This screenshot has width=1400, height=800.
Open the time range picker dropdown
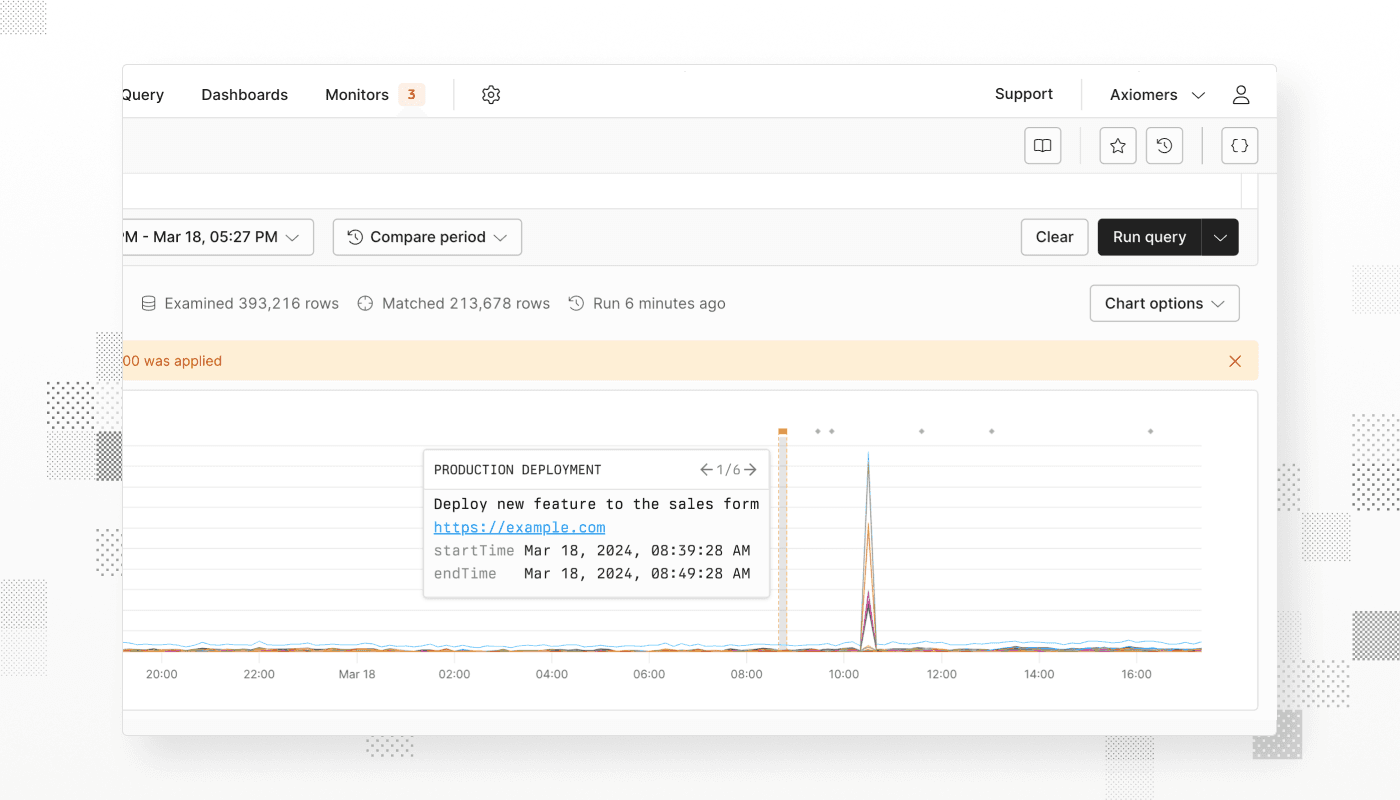tap(215, 237)
